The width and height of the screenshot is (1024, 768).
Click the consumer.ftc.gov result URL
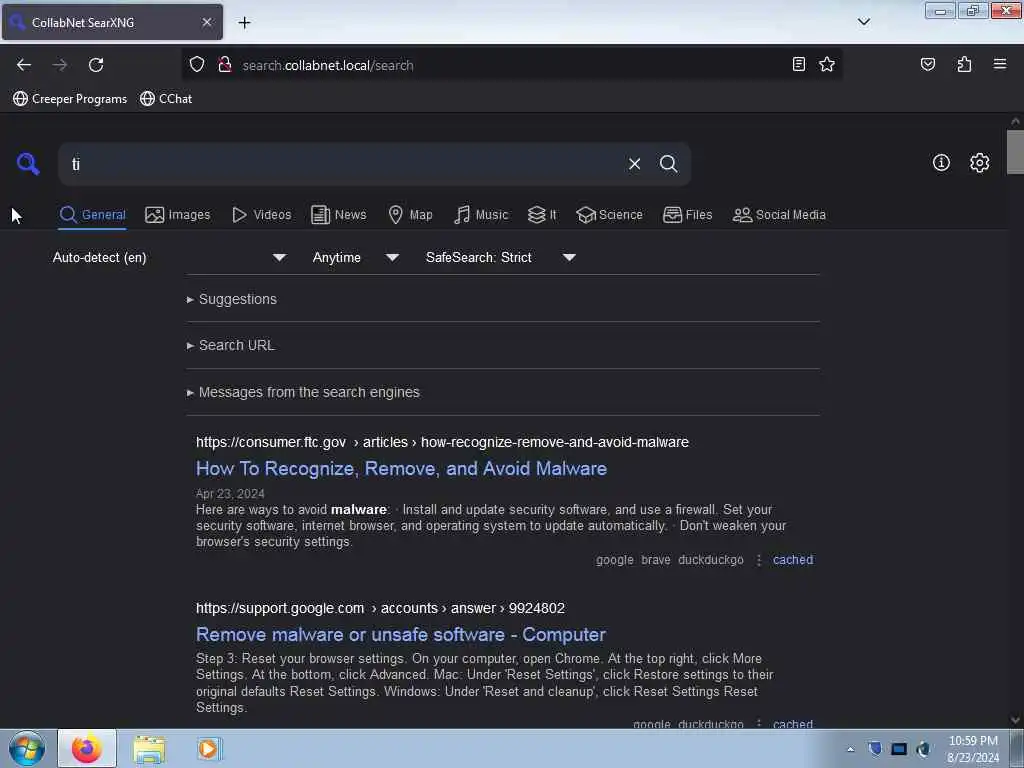[442, 442]
